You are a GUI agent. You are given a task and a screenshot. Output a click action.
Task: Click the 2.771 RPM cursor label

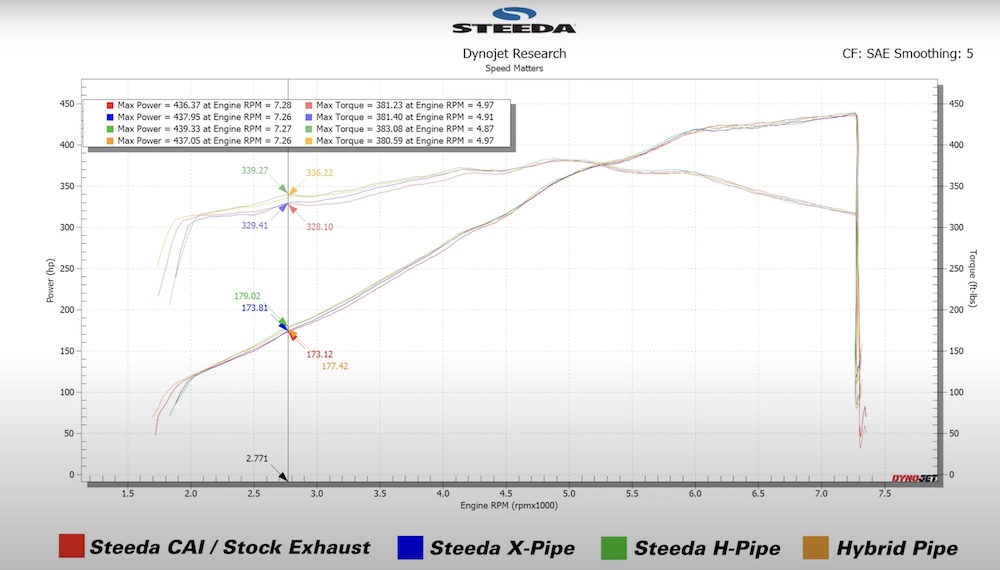257,458
